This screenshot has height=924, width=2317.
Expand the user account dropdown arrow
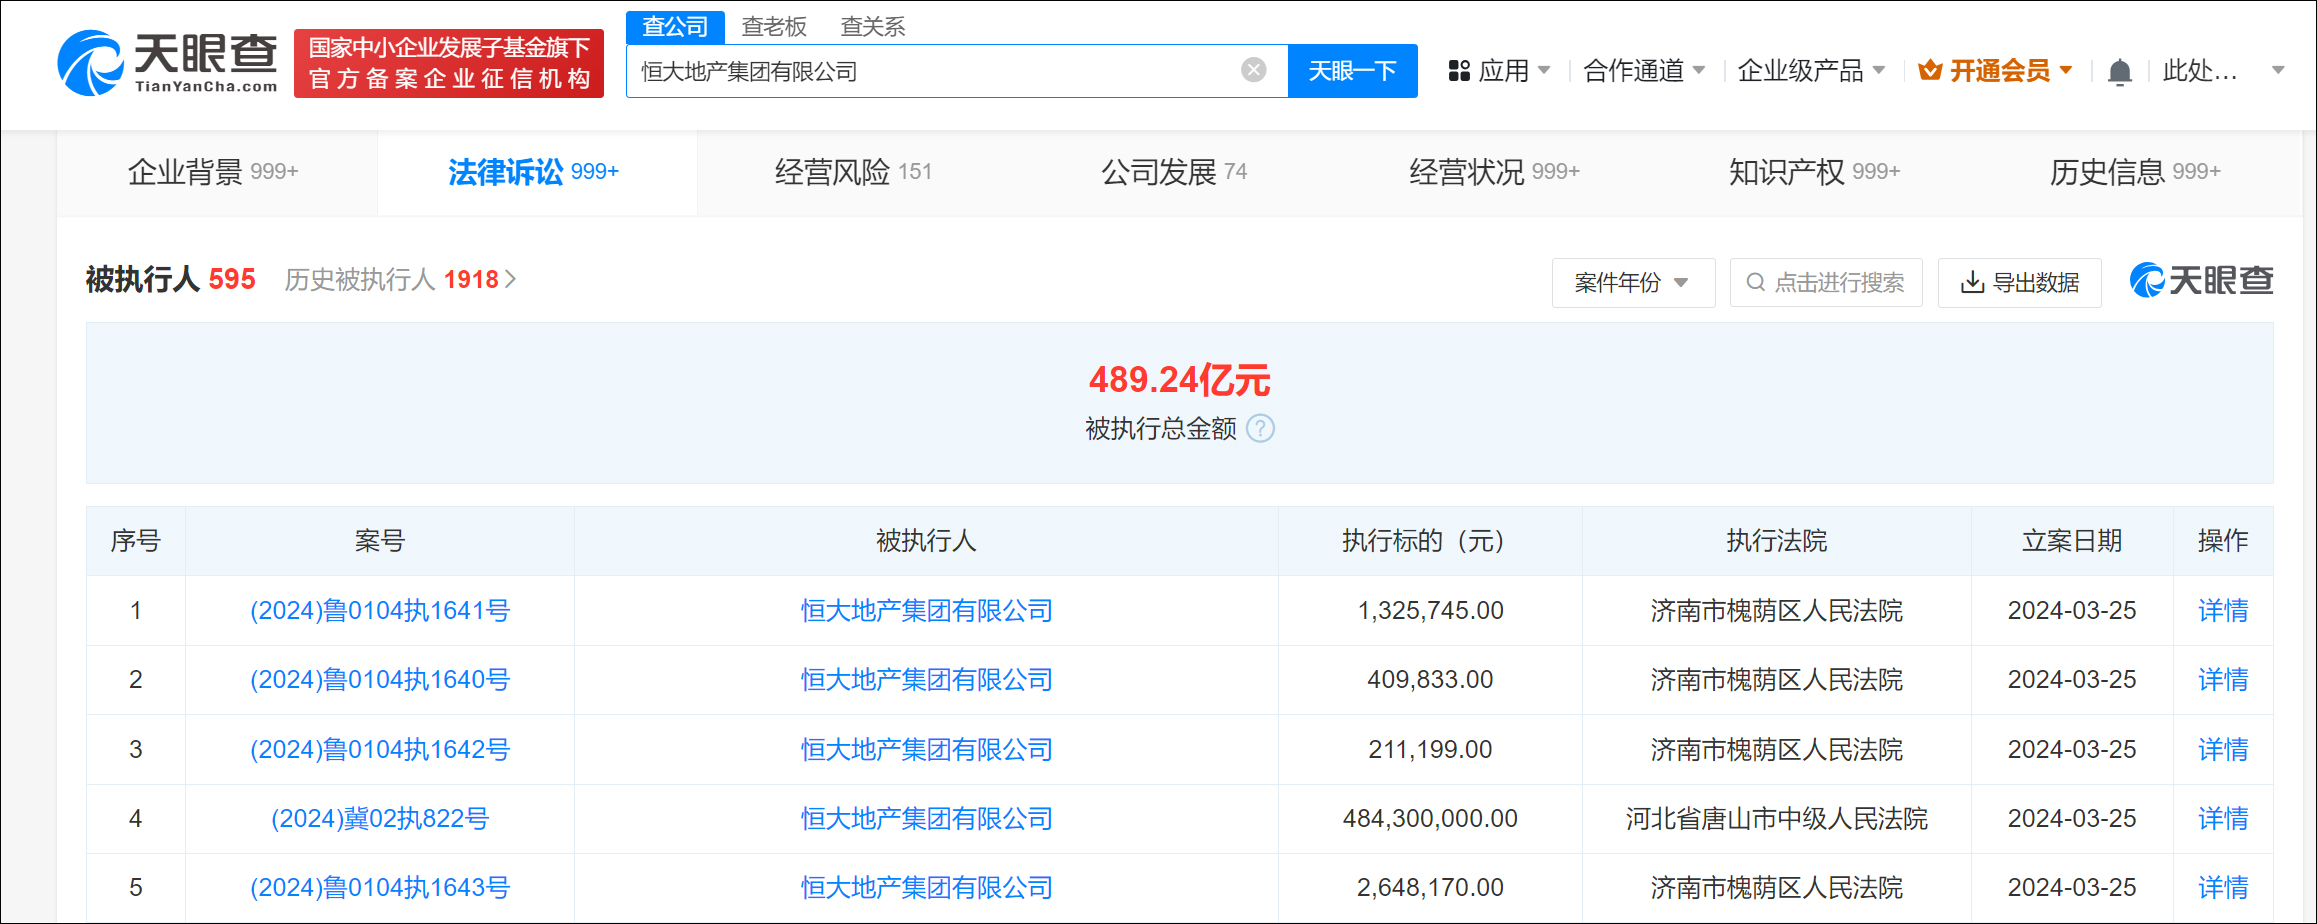tap(2278, 71)
